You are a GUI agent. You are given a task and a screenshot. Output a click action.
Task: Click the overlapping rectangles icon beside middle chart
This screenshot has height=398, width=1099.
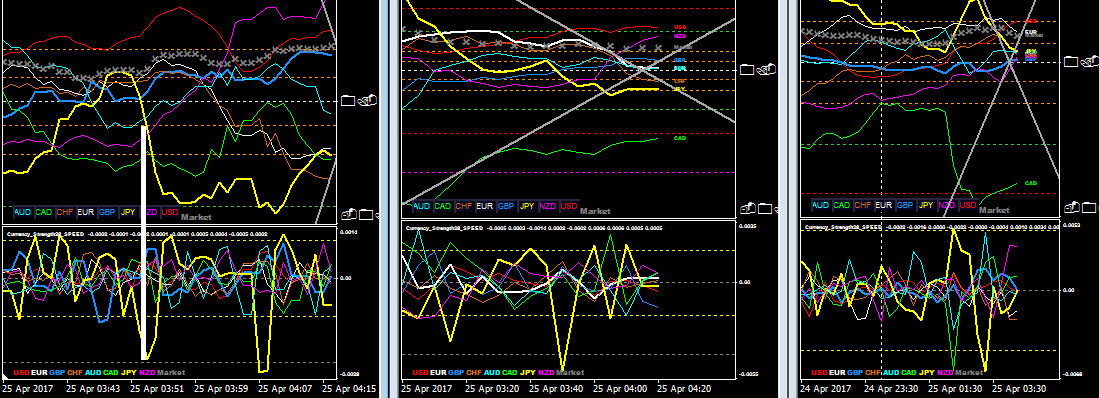[x=765, y=69]
